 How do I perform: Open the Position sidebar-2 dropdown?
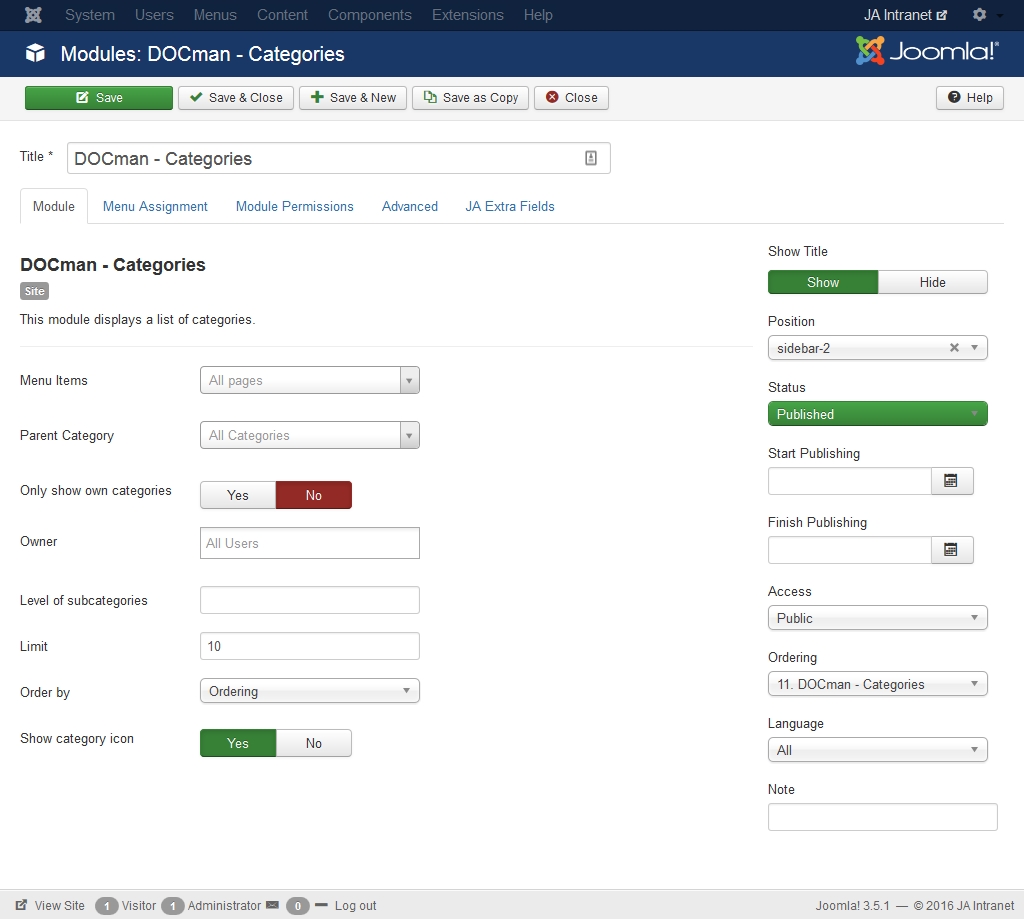tap(878, 347)
